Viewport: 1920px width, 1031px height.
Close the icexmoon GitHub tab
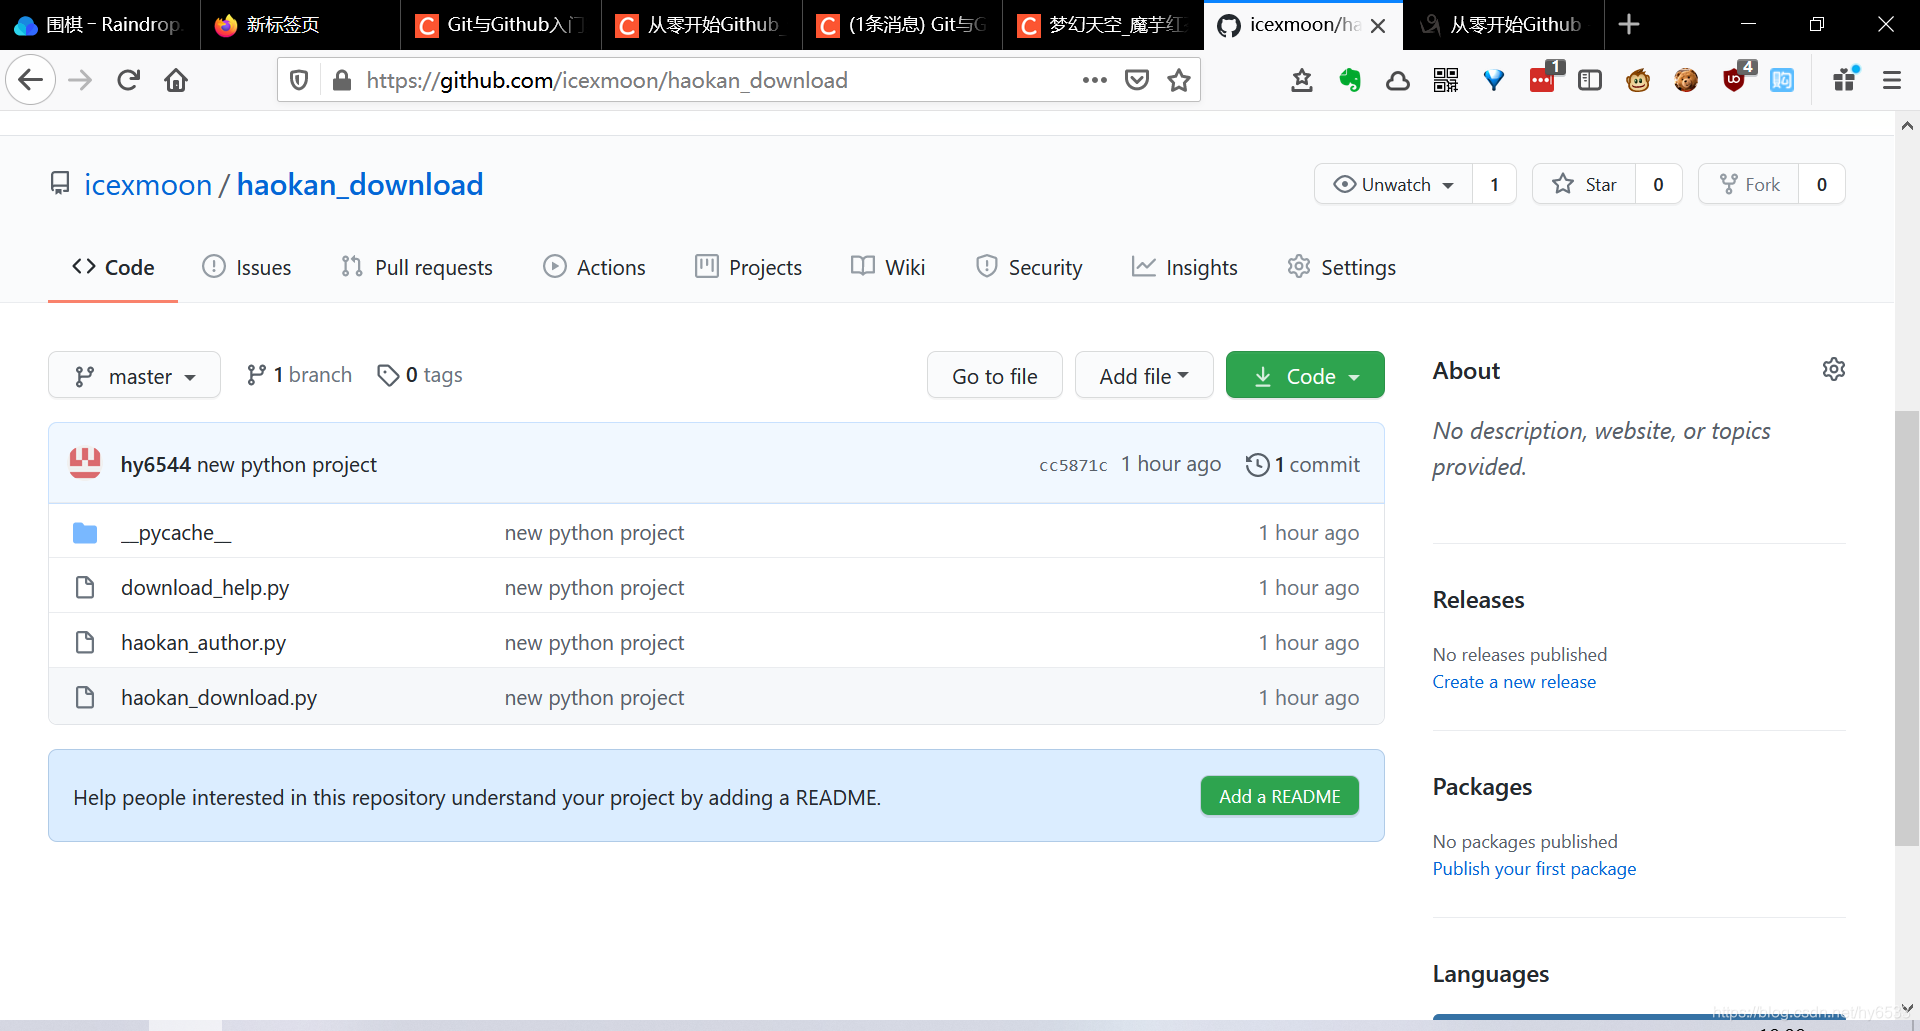click(1378, 25)
